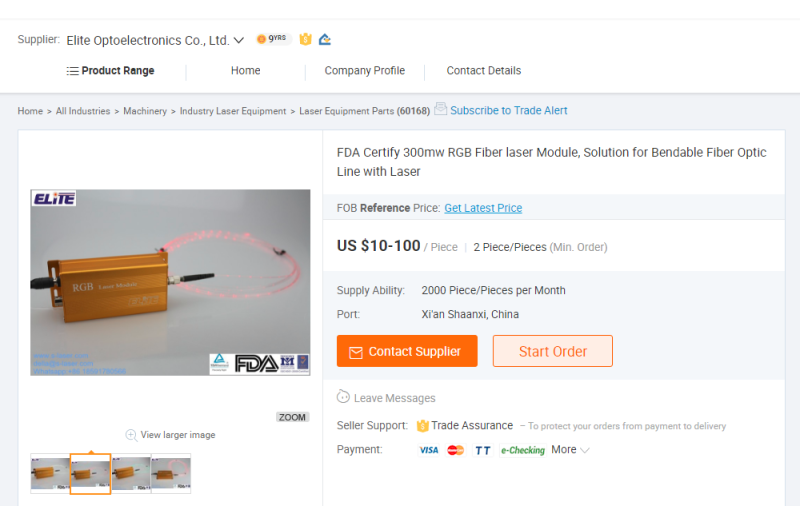Click the e-Checking payment icon

pyautogui.click(x=522, y=450)
